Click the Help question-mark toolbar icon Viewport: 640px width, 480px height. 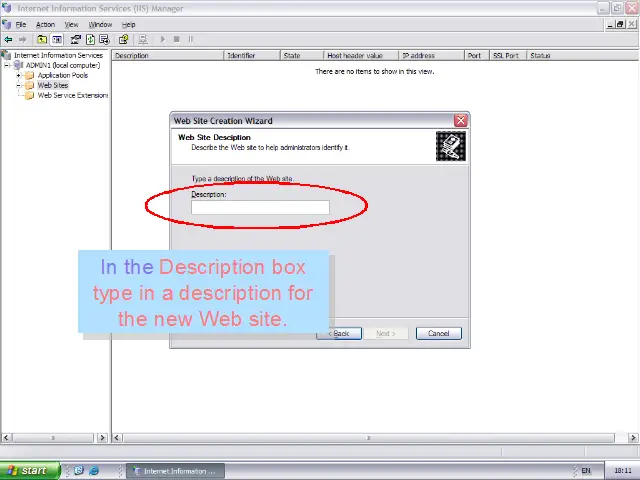123,40
